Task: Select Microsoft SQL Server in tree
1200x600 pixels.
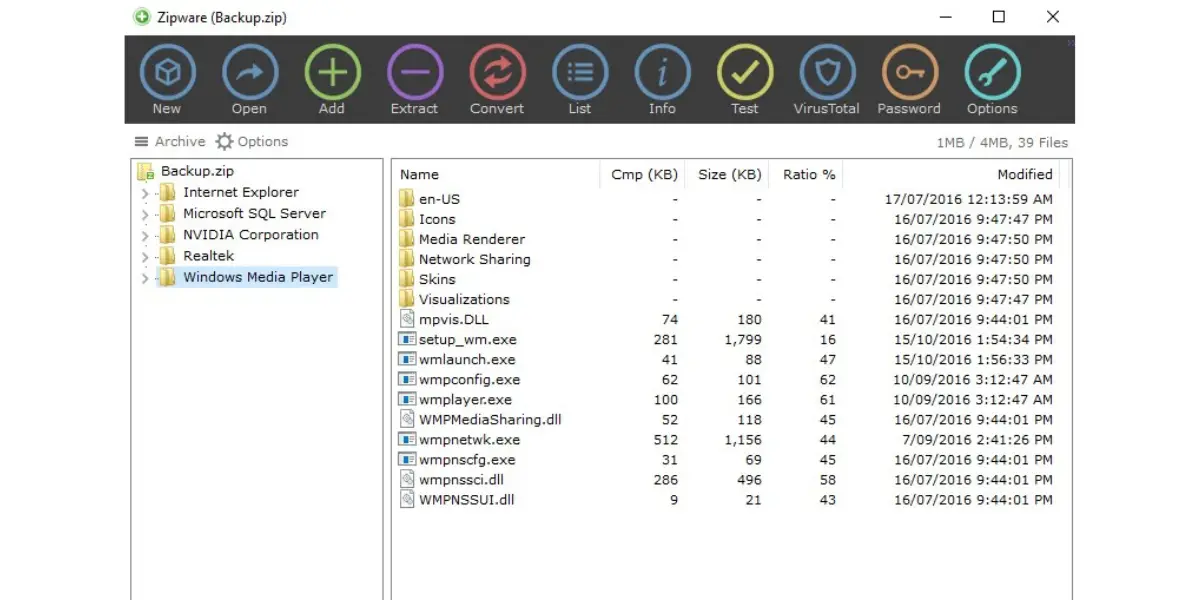Action: coord(254,213)
